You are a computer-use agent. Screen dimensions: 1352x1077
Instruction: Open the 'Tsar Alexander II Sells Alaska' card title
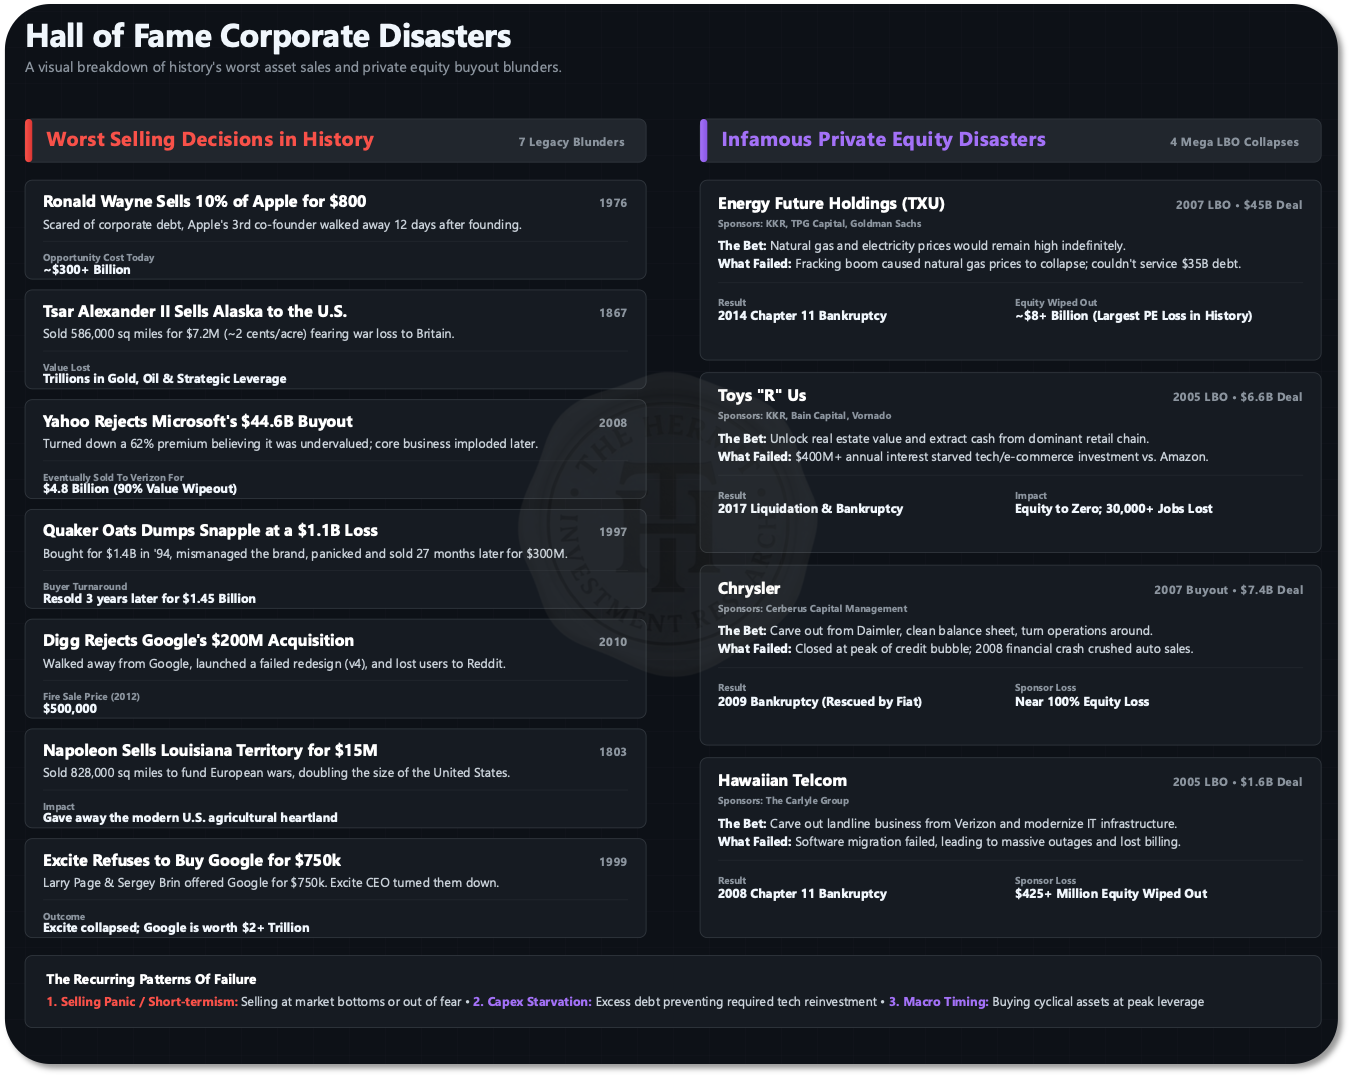(195, 311)
